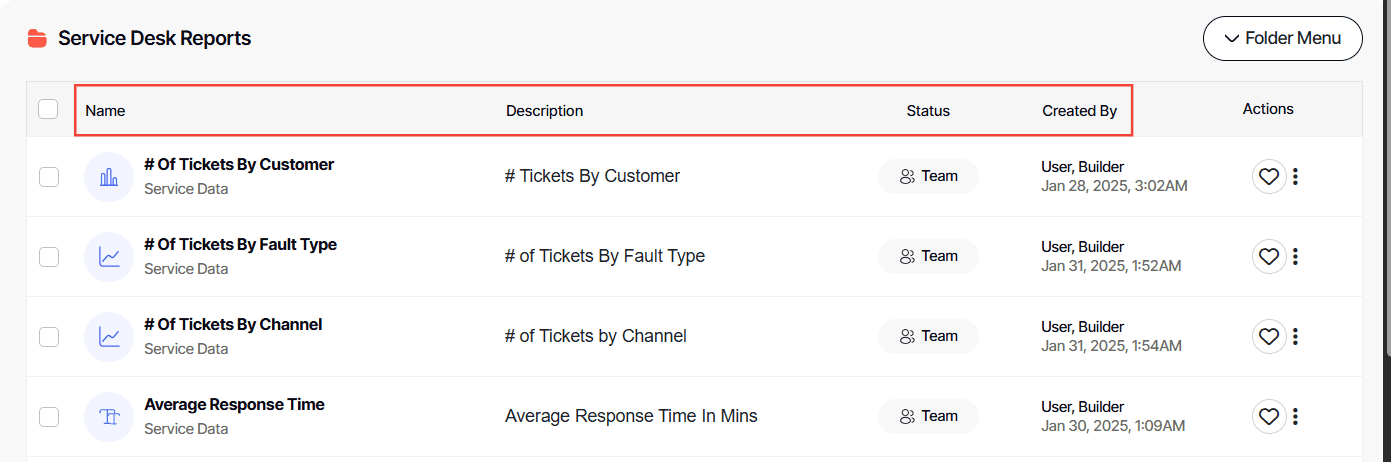Toggle the select all reports checkbox
Image resolution: width=1391 pixels, height=462 pixels.
[48, 109]
